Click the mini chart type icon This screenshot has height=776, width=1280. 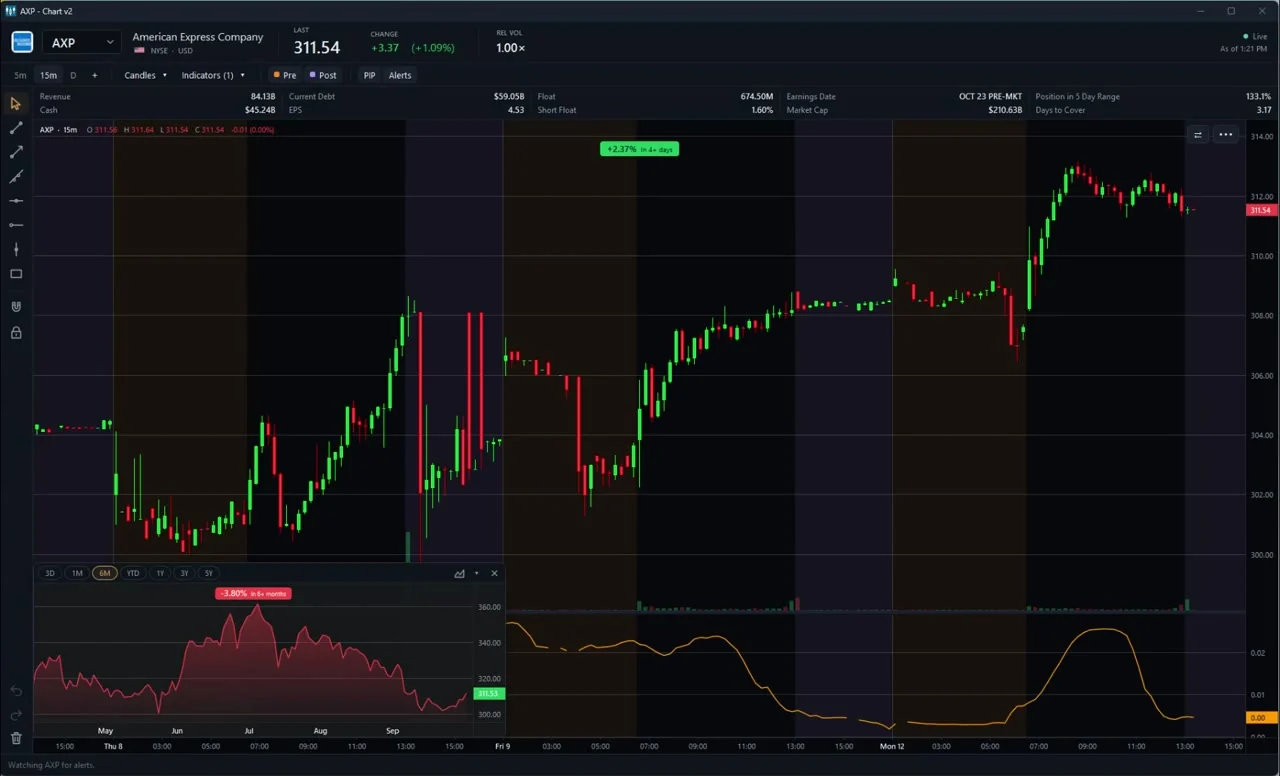click(x=460, y=573)
